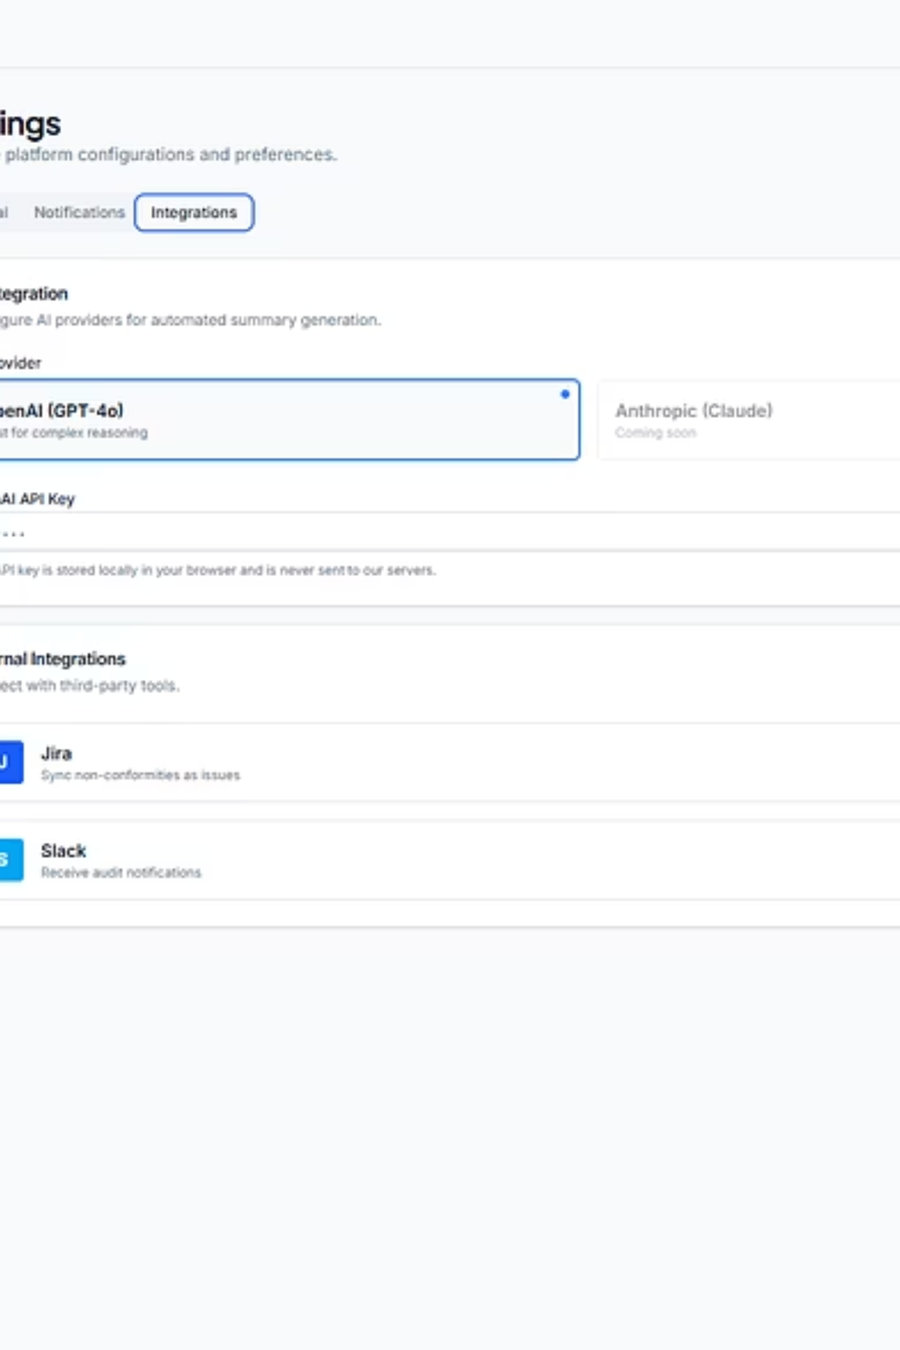Click the 'AI API Key' field label

click(x=37, y=498)
